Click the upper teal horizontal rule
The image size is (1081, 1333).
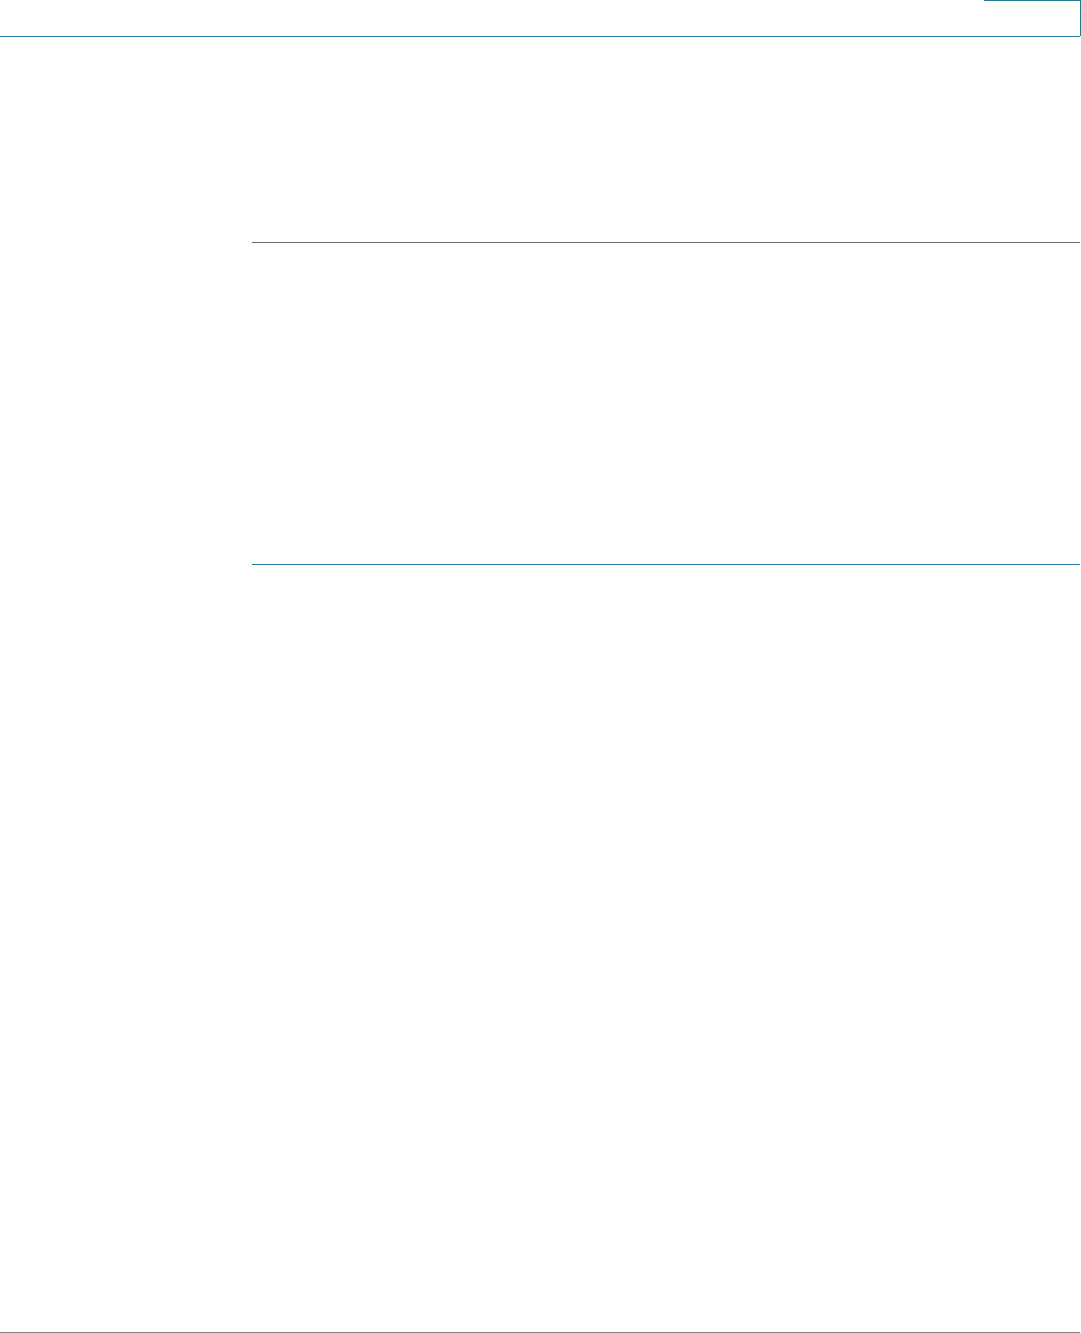click(x=666, y=242)
